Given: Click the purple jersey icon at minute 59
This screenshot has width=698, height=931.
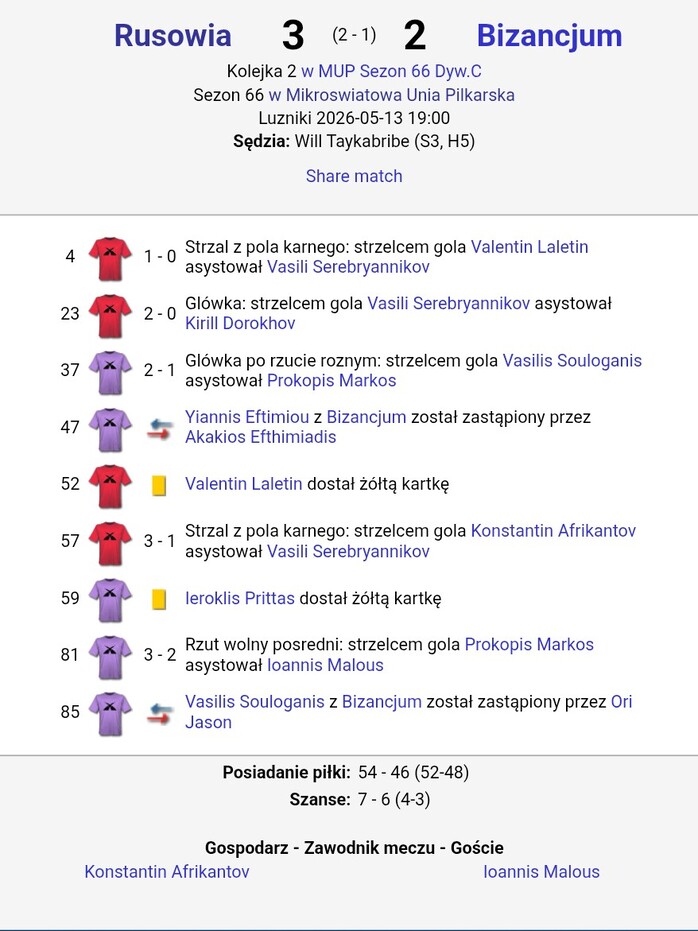Looking at the screenshot, I should coord(110,600).
